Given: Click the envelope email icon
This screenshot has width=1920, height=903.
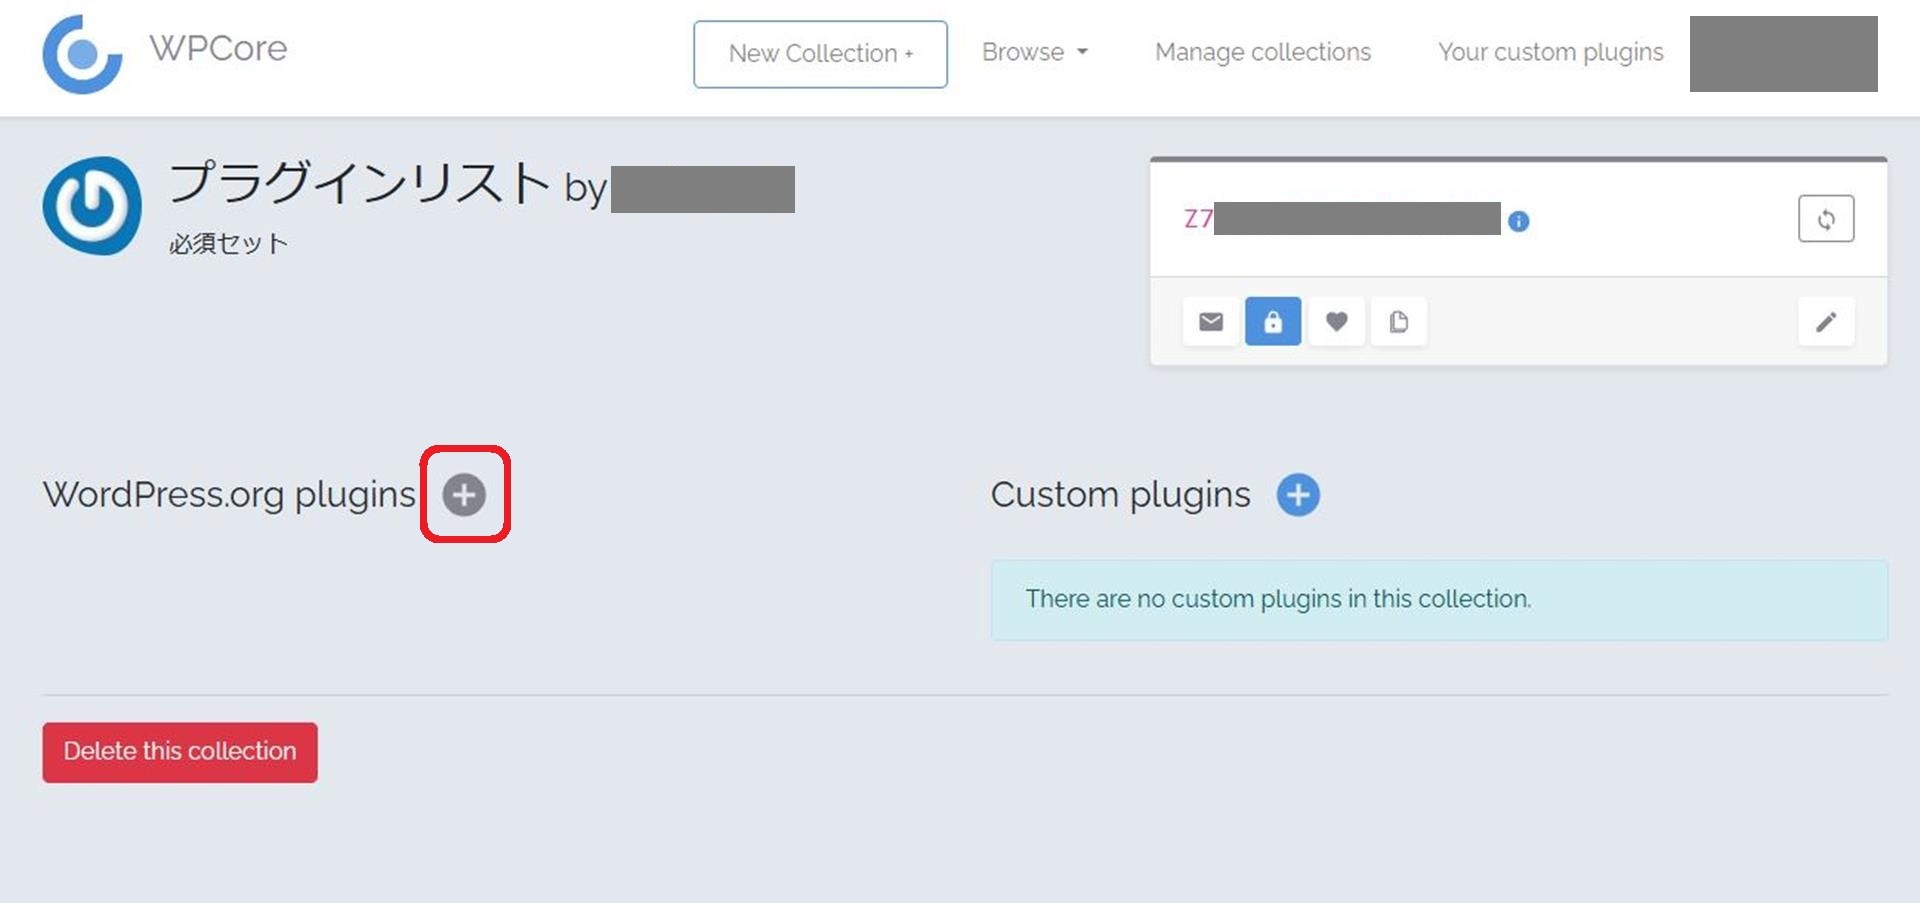Looking at the screenshot, I should 1210,321.
